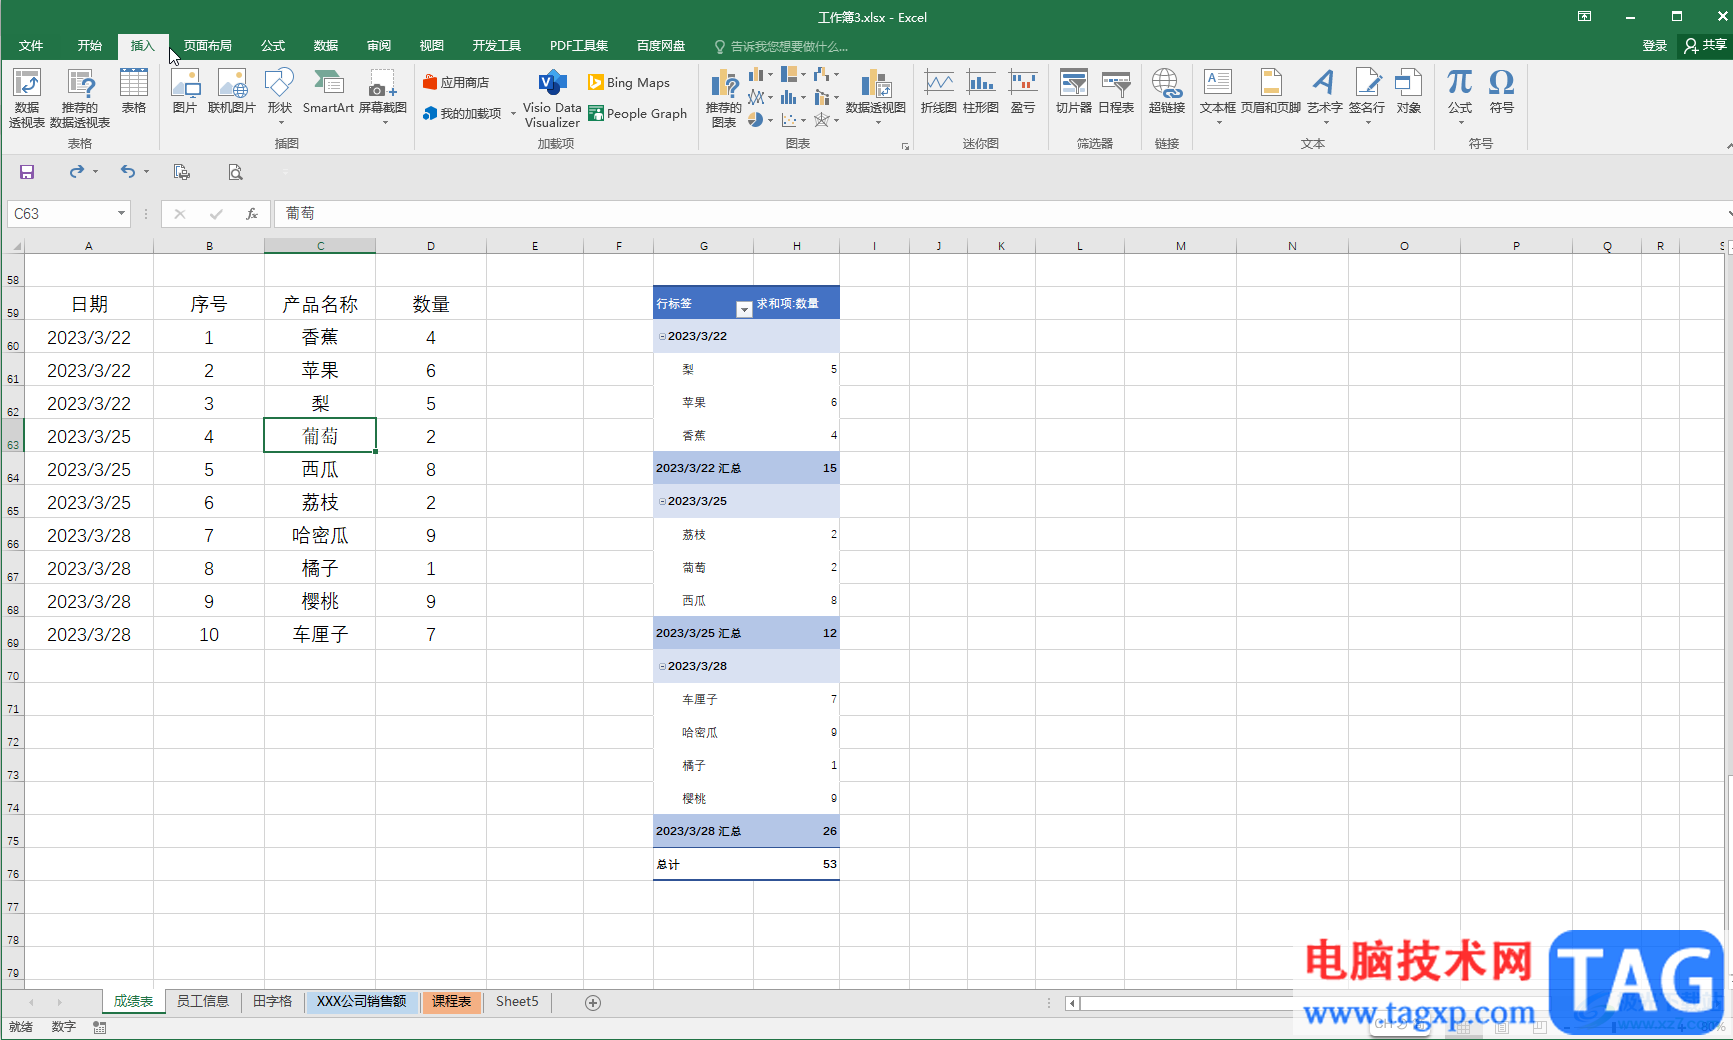Open Ribbon Display Options

tap(1584, 16)
